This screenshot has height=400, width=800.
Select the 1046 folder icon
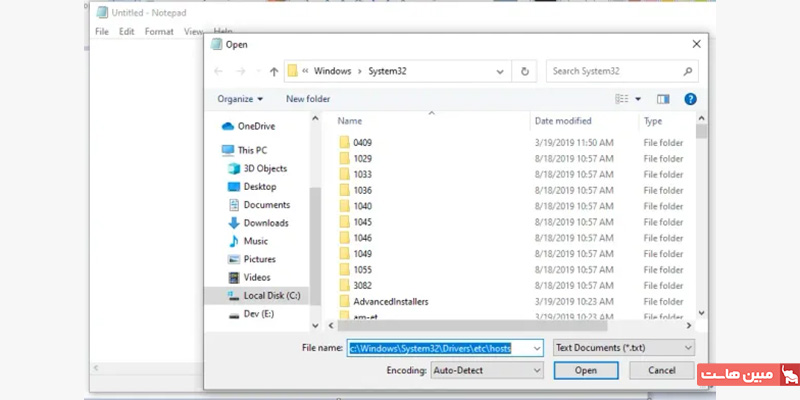point(345,238)
